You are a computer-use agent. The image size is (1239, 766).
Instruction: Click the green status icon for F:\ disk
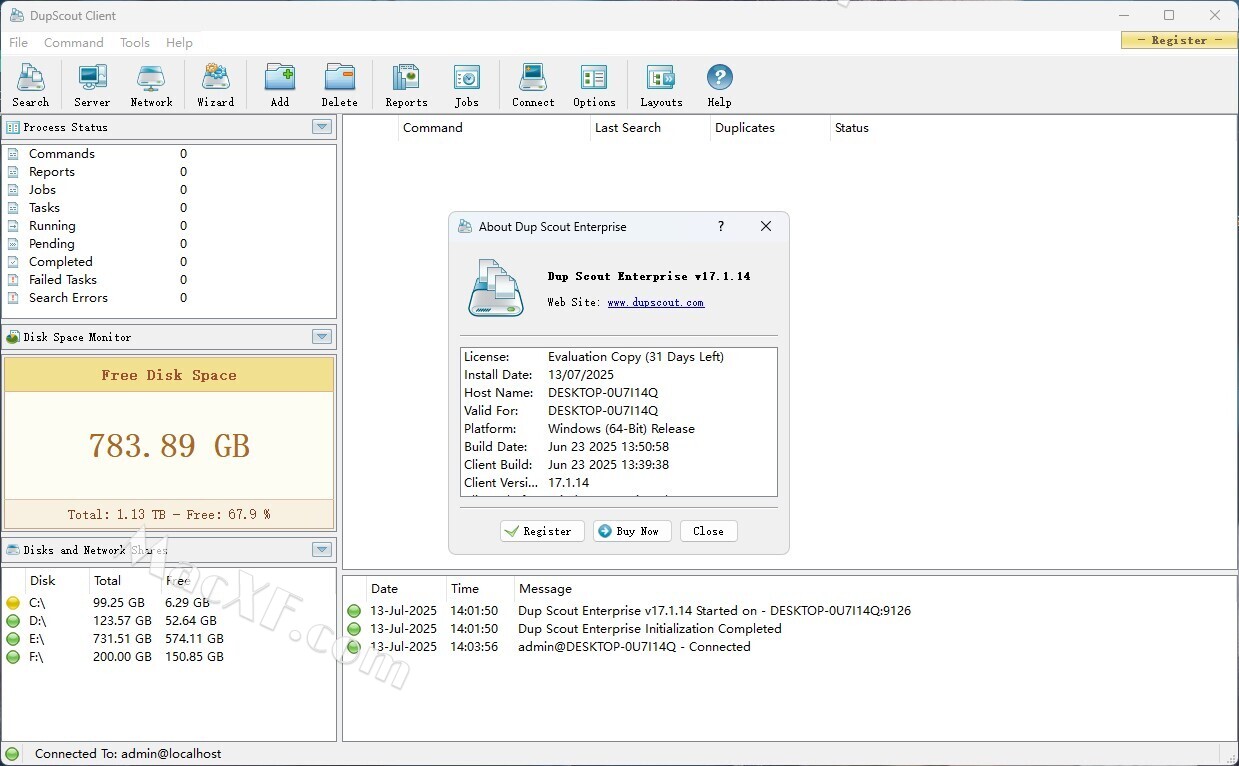tap(13, 657)
